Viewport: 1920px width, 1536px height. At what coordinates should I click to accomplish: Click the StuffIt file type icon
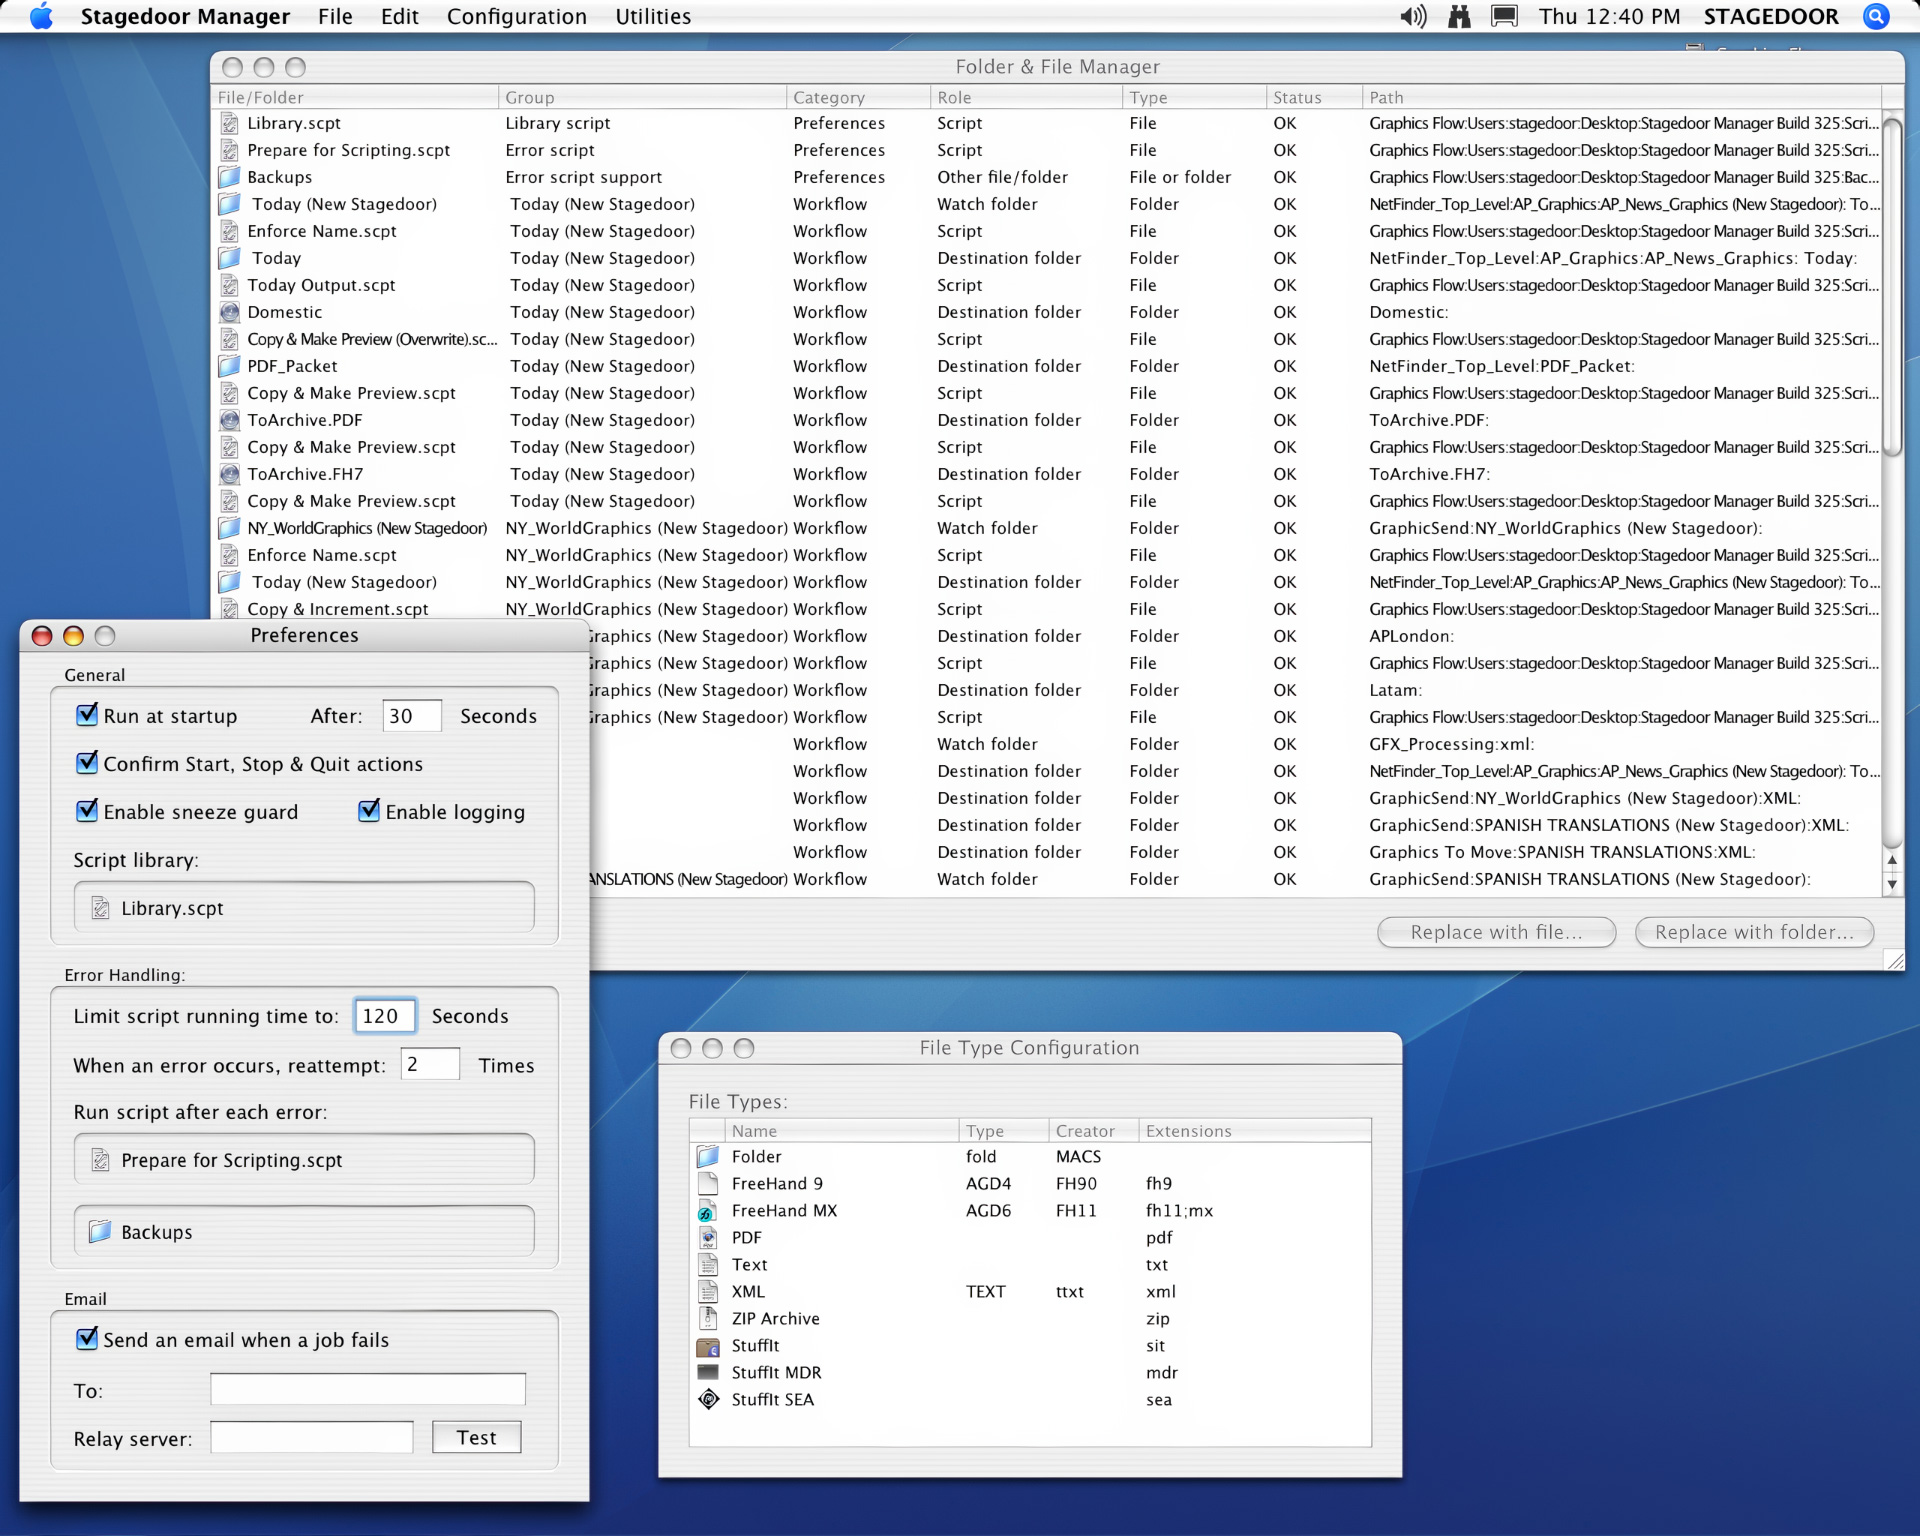(708, 1345)
